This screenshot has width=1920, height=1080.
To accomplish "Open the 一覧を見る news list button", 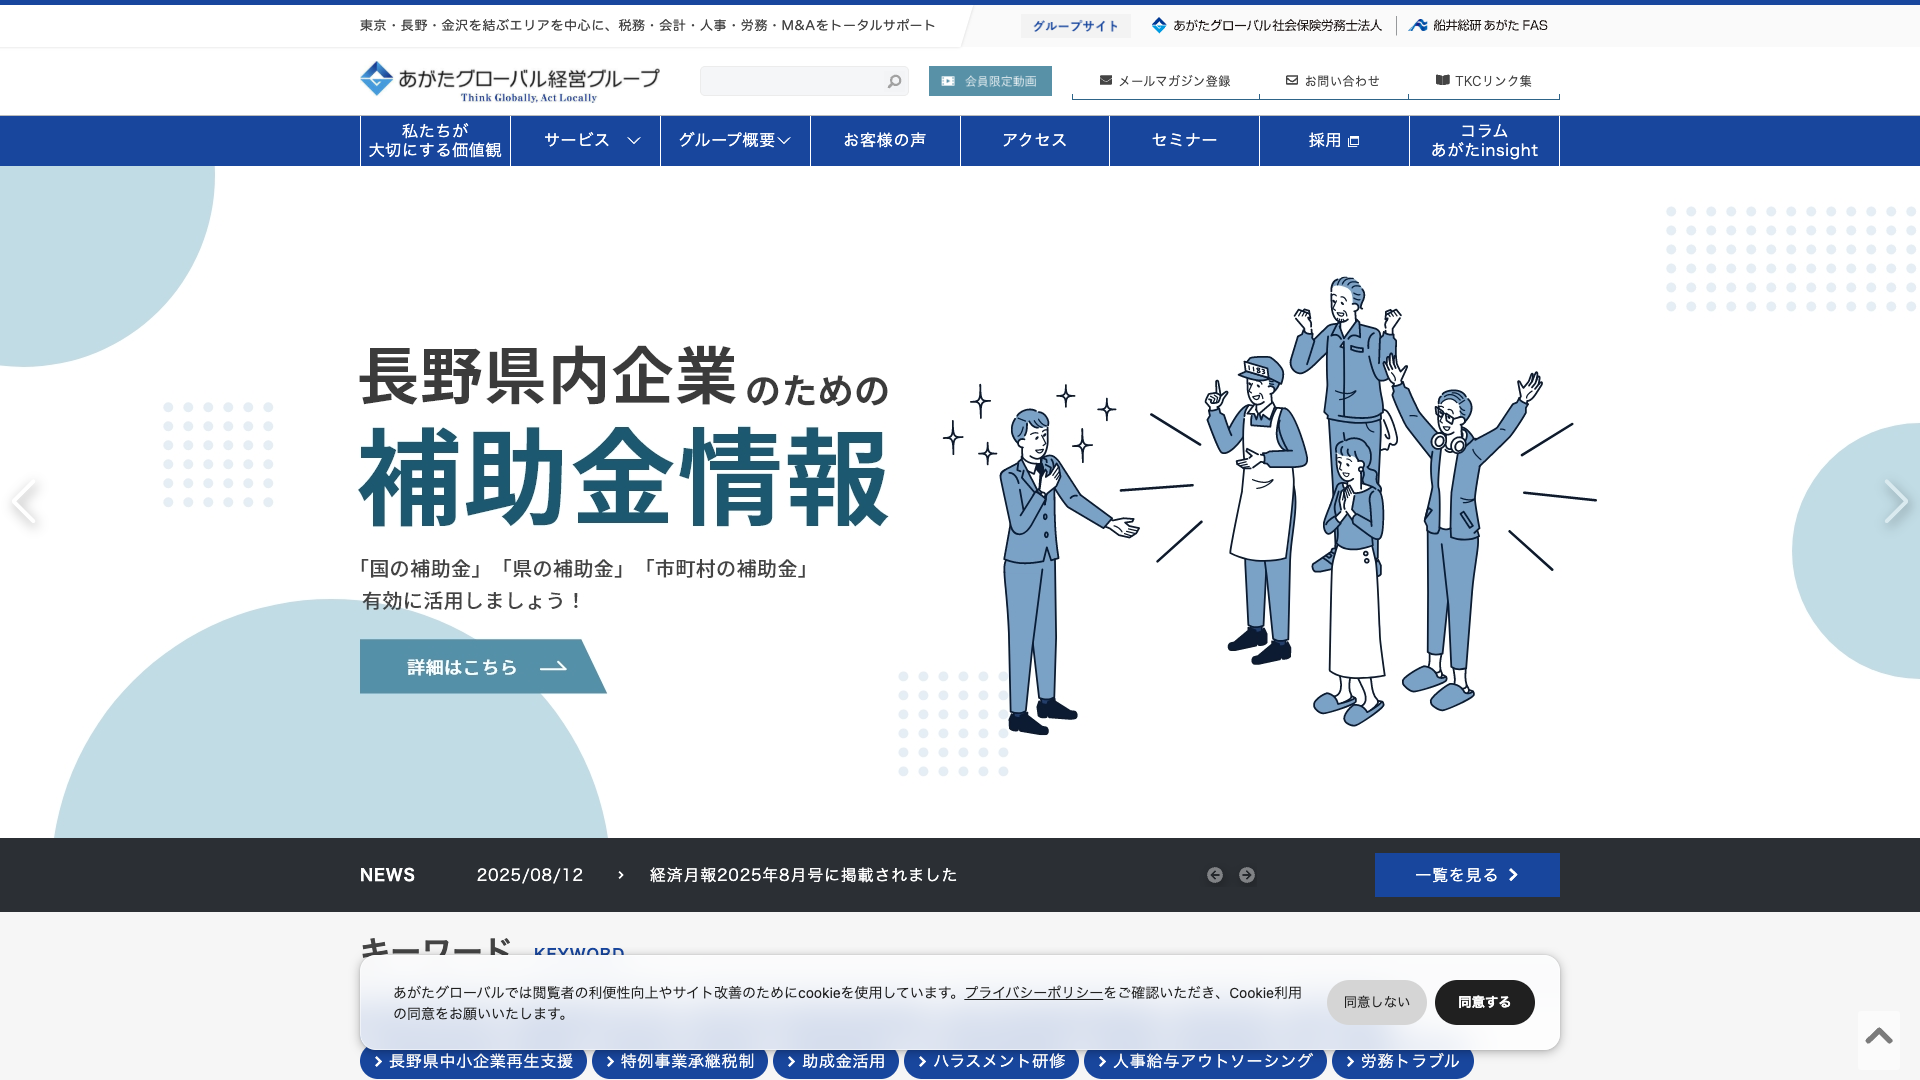I will click(1466, 875).
